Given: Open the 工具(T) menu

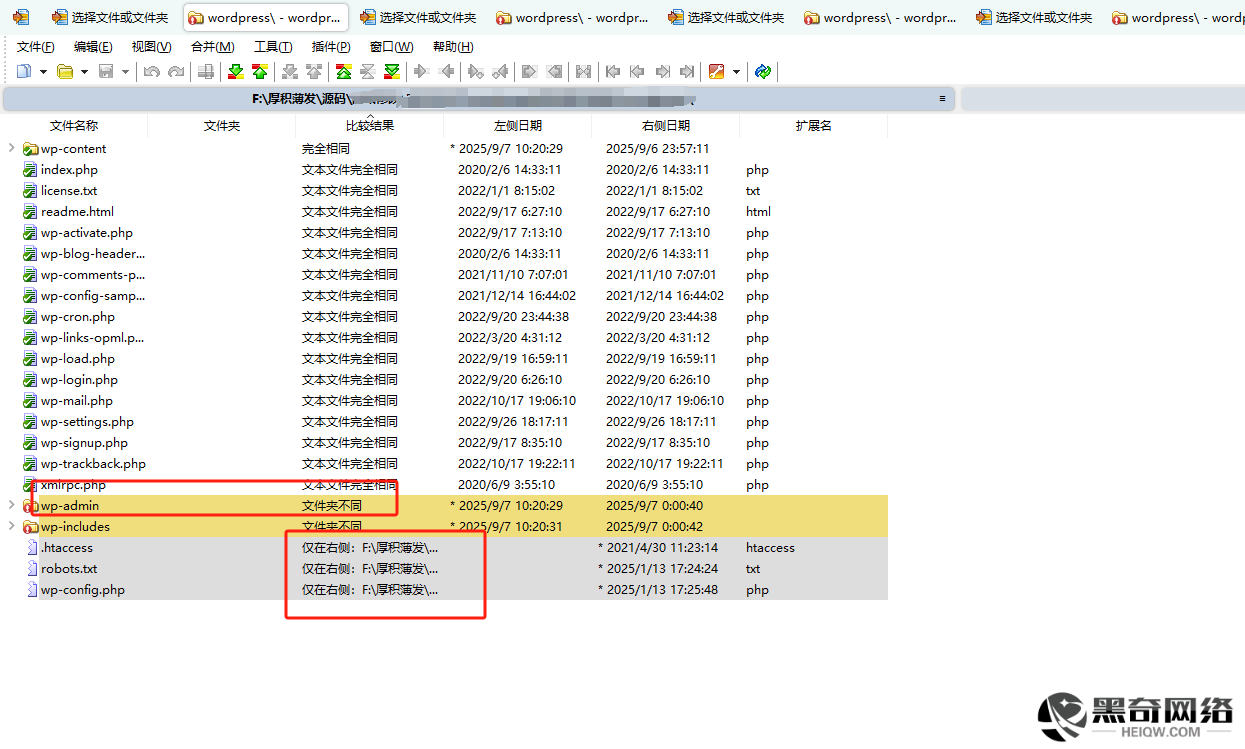Looking at the screenshot, I should [273, 47].
